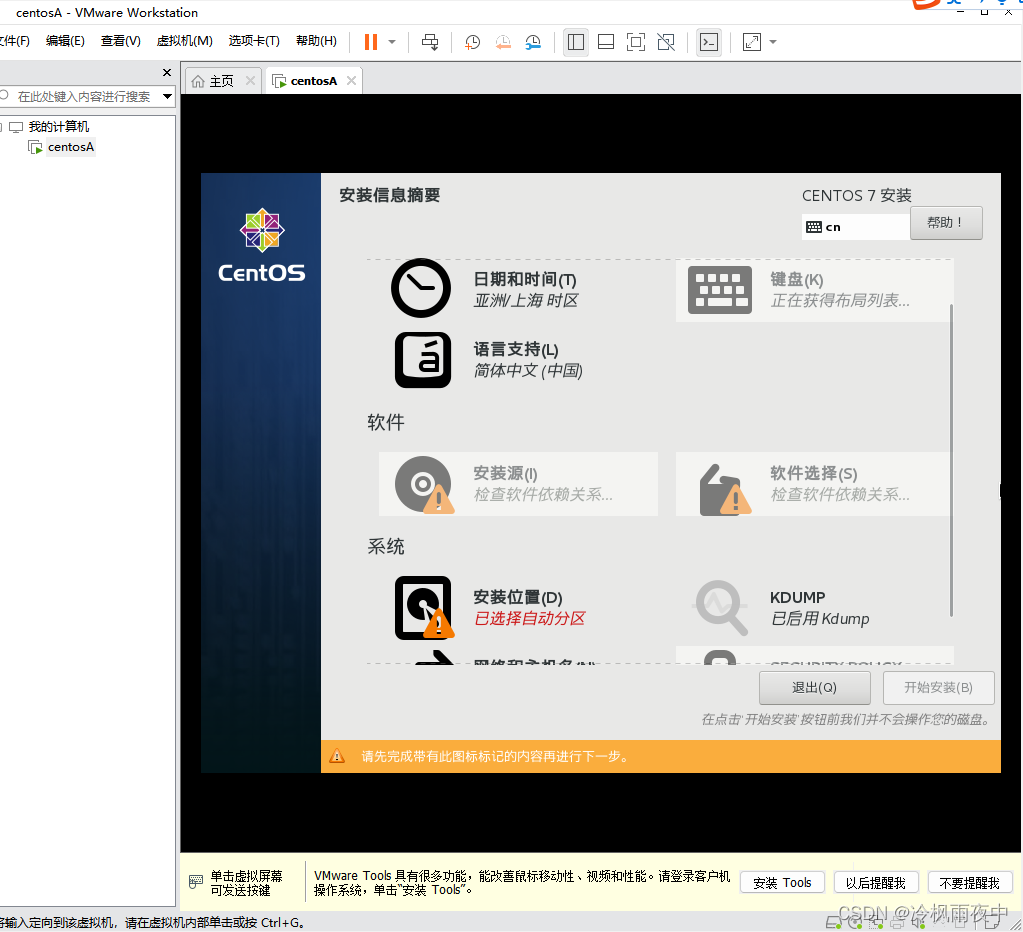
Task: Toggle the thumbnail bar view icon
Action: [605, 42]
